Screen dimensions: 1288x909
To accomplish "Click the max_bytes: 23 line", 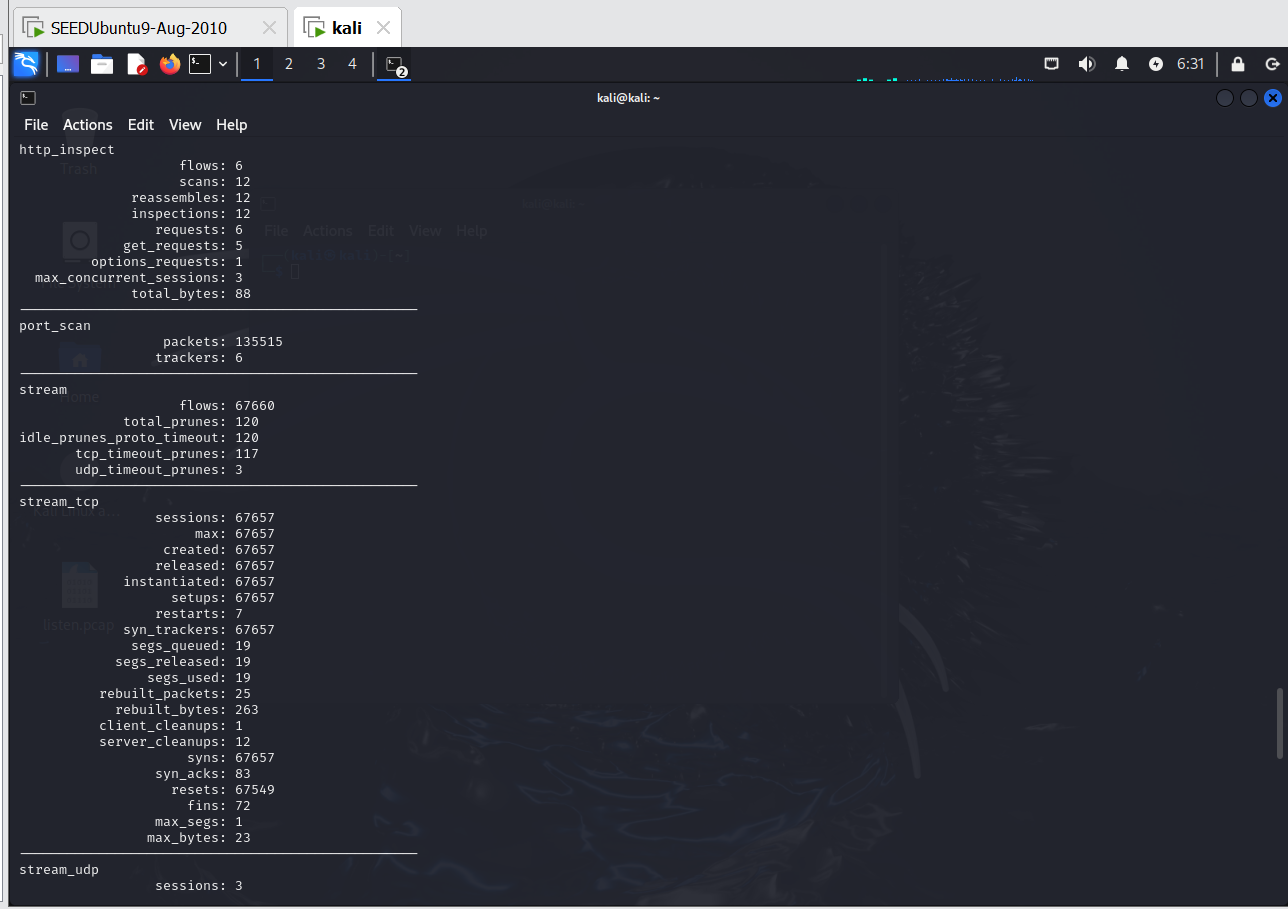I will click(199, 838).
